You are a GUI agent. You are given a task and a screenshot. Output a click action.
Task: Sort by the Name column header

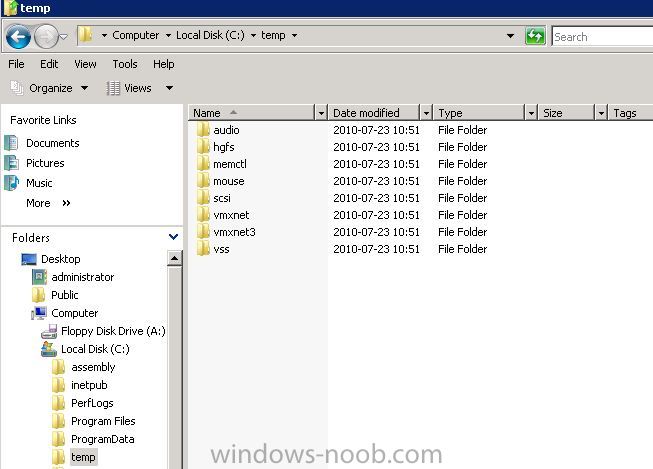(252, 113)
